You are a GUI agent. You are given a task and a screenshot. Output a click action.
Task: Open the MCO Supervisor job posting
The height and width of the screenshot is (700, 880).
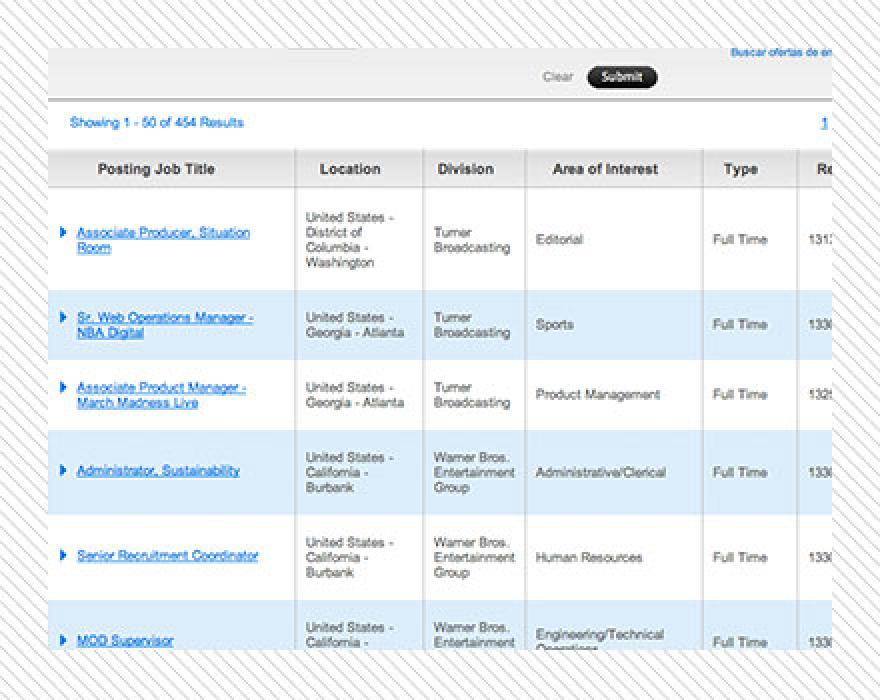[x=125, y=640]
